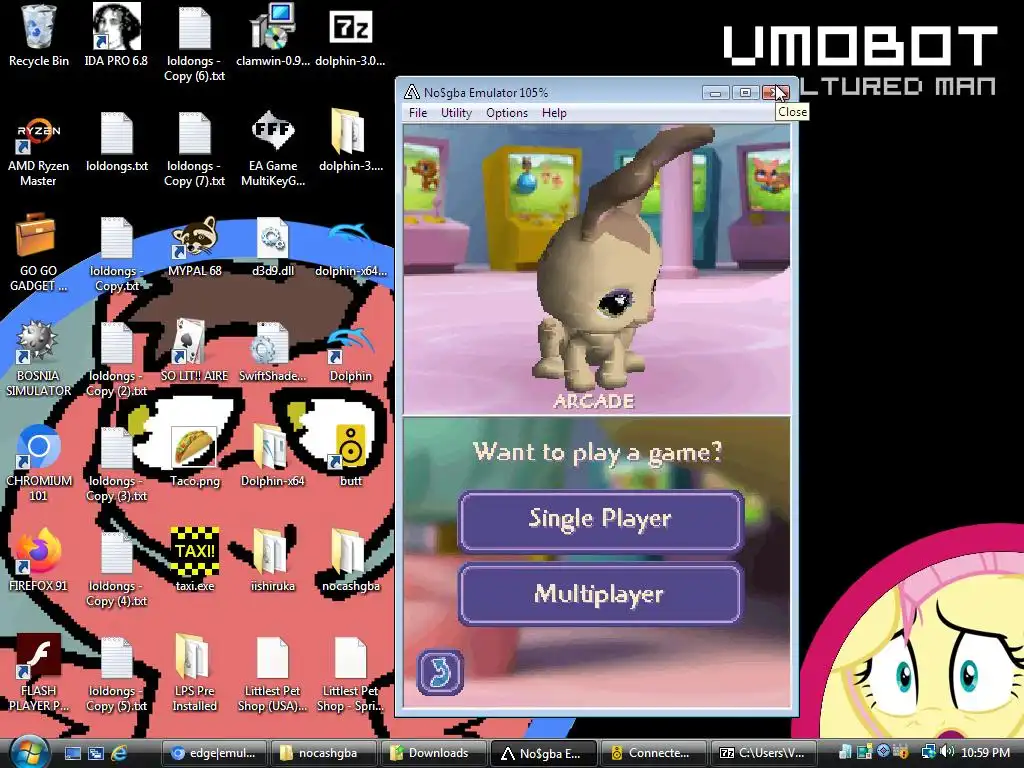This screenshot has width=1024, height=768.
Task: Select Littlest Pet Shop (USA) file
Action: point(273,675)
